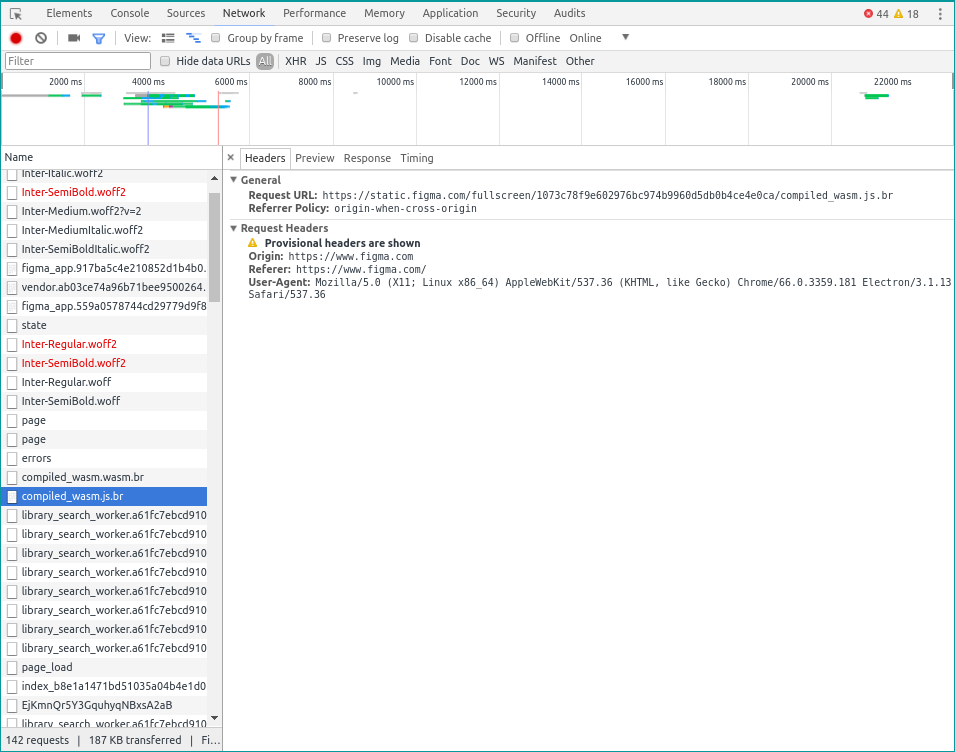Filter requests by Img type
Image resolution: width=955 pixels, height=752 pixels.
[x=372, y=61]
